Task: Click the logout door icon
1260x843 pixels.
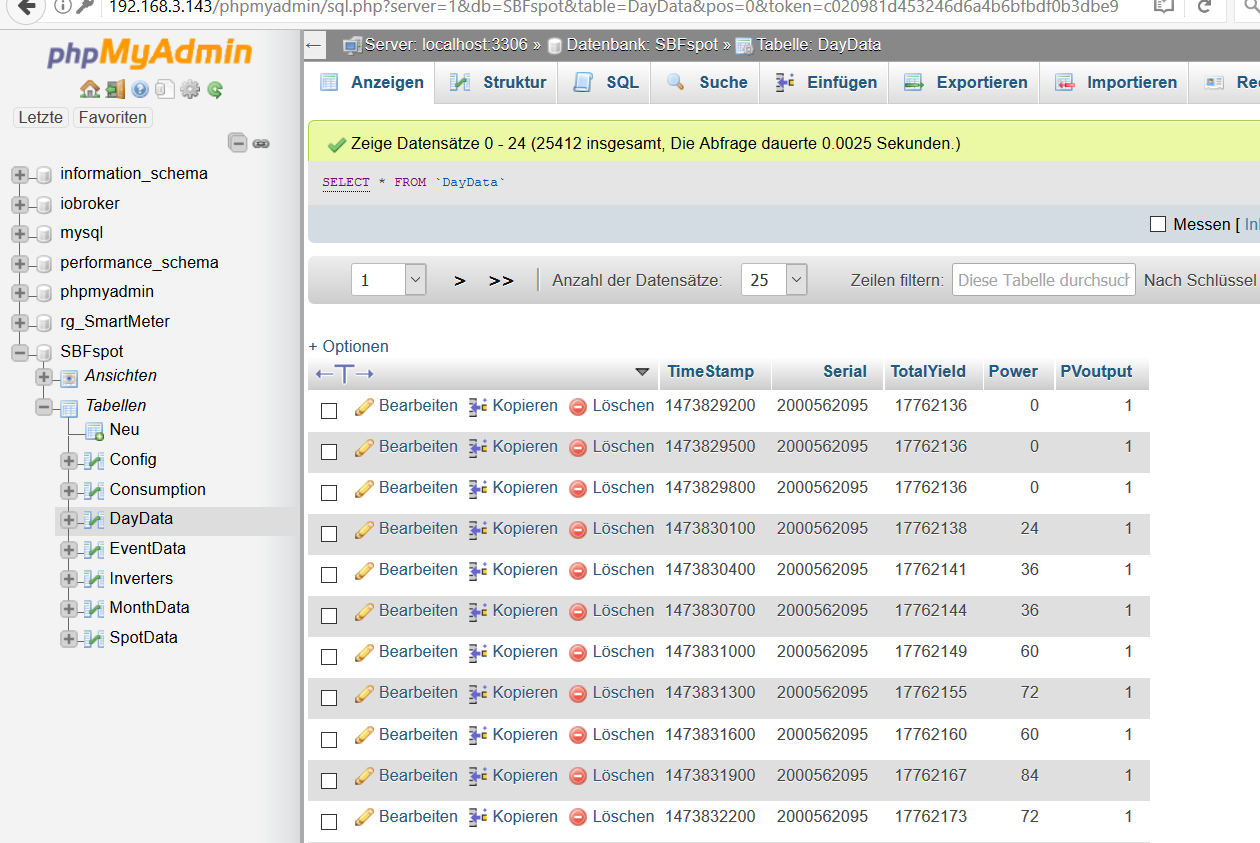Action: coord(115,89)
